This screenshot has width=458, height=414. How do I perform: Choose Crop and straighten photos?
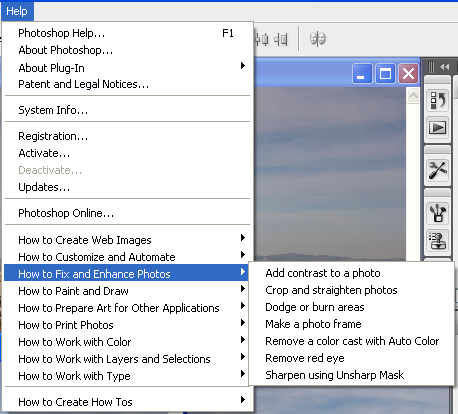pyautogui.click(x=352, y=290)
